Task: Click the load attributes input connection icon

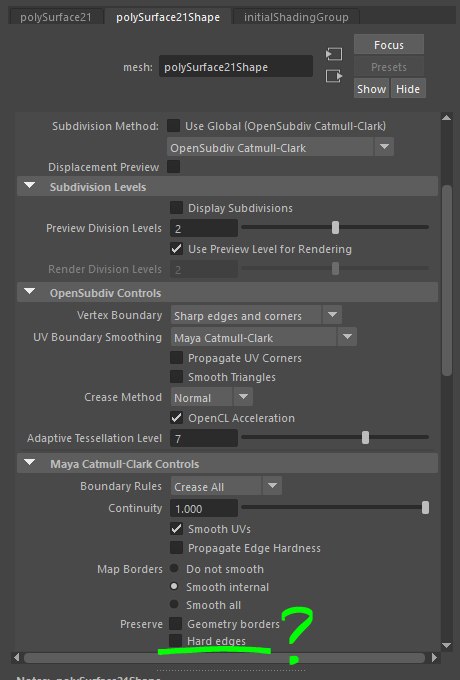Action: 334,54
